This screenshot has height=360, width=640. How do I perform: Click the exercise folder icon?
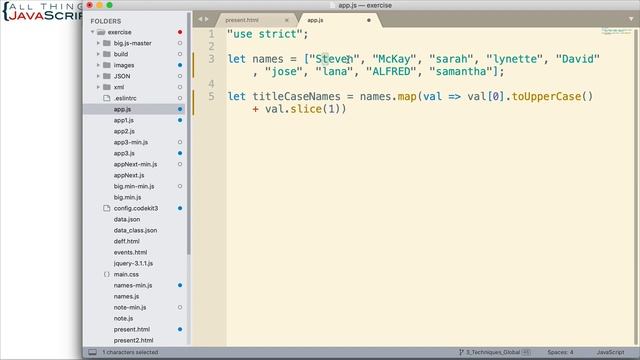tap(101, 32)
